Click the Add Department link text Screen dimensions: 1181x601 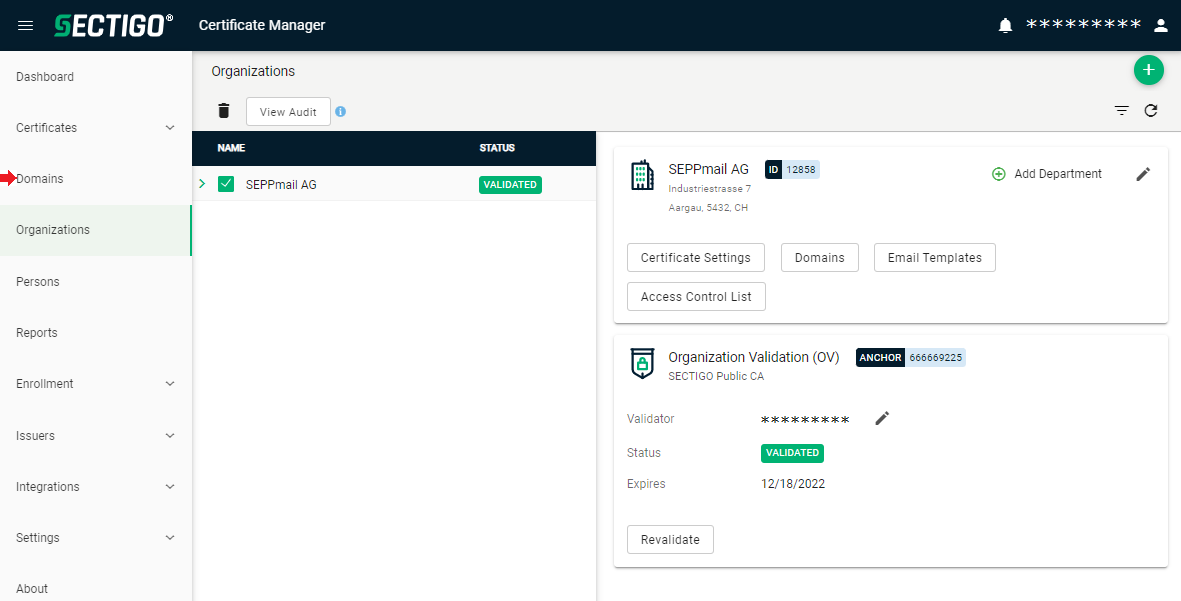1057,174
